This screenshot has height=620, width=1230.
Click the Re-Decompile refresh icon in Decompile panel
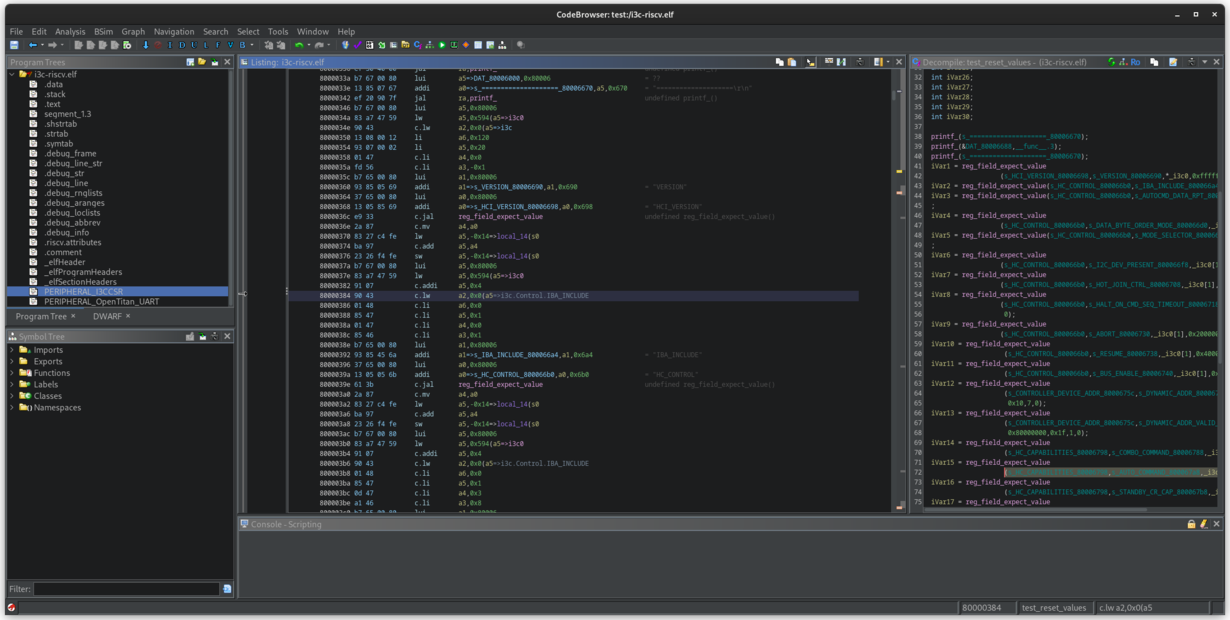(x=1112, y=62)
